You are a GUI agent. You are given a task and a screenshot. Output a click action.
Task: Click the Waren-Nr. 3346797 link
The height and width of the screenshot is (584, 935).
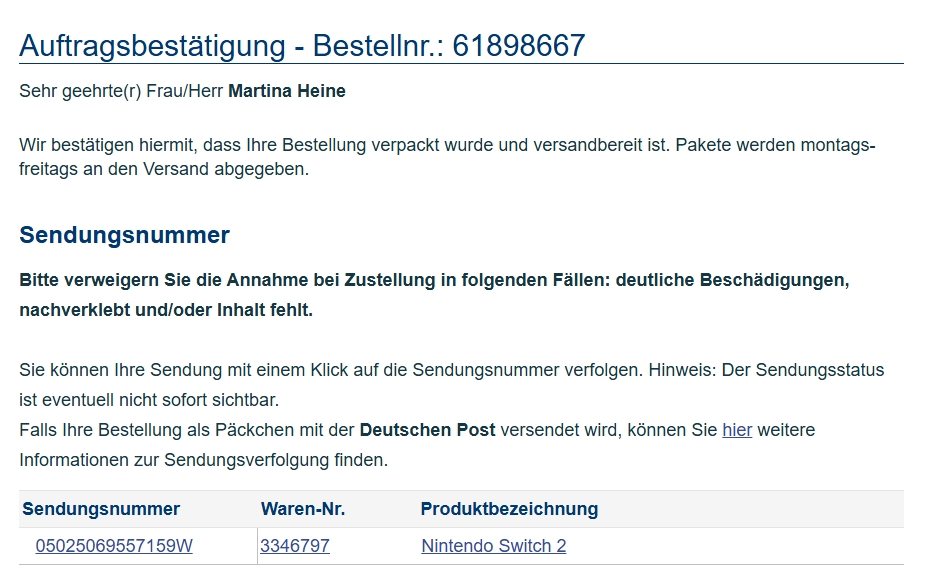(295, 546)
